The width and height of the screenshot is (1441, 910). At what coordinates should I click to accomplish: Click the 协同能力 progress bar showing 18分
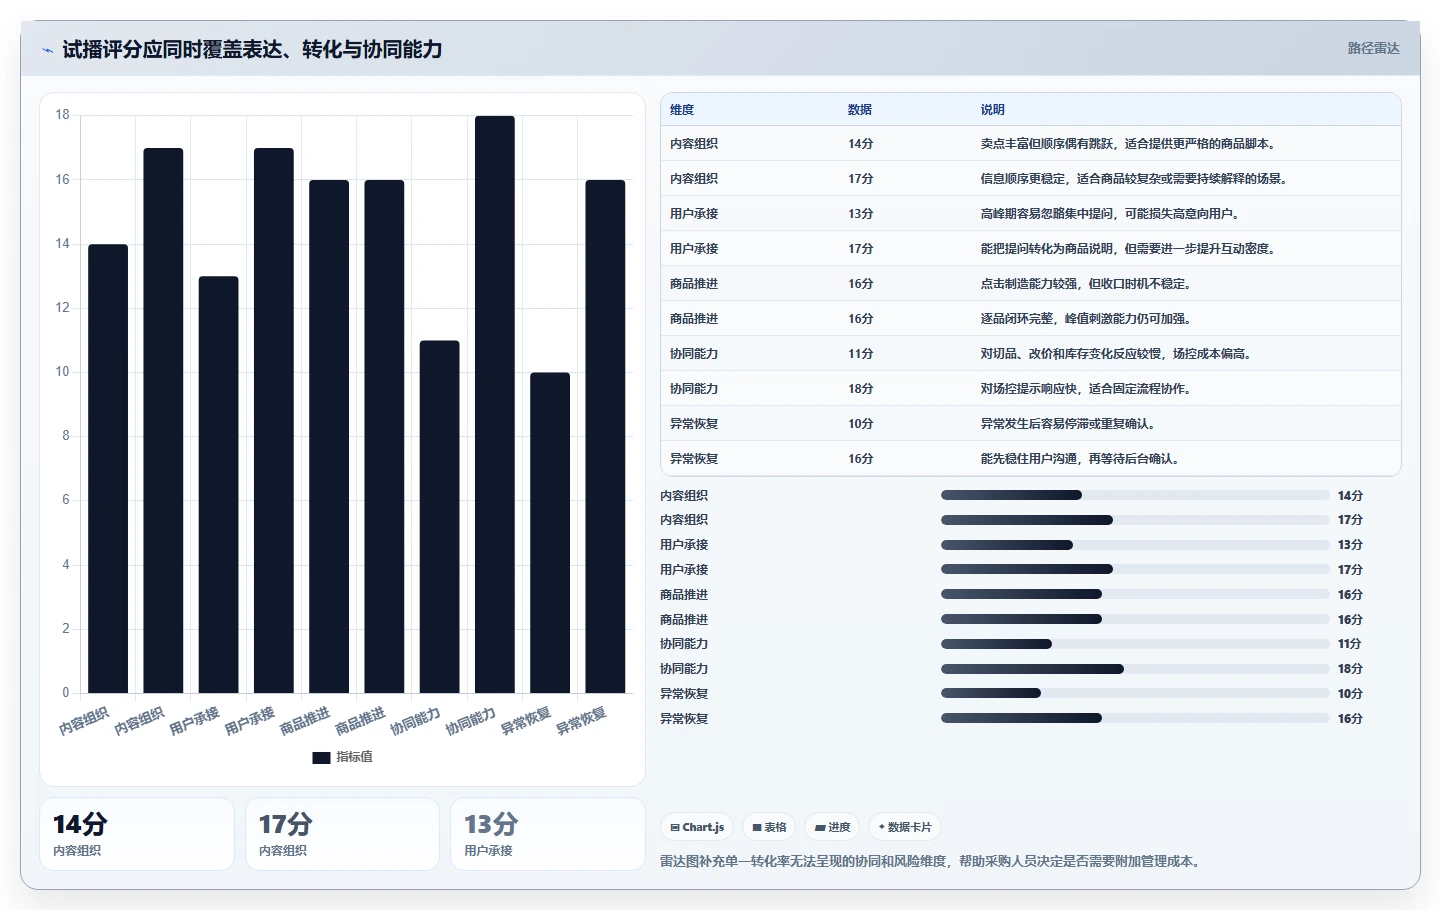coord(1135,669)
